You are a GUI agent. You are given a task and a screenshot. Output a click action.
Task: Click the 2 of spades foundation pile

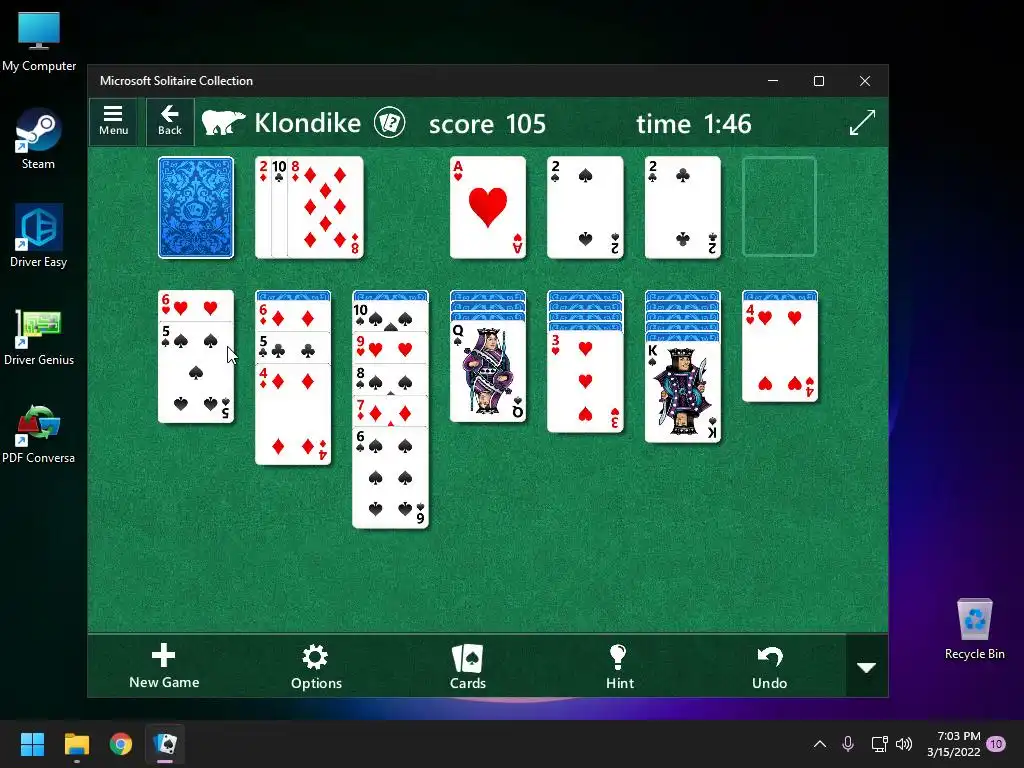pyautogui.click(x=585, y=207)
